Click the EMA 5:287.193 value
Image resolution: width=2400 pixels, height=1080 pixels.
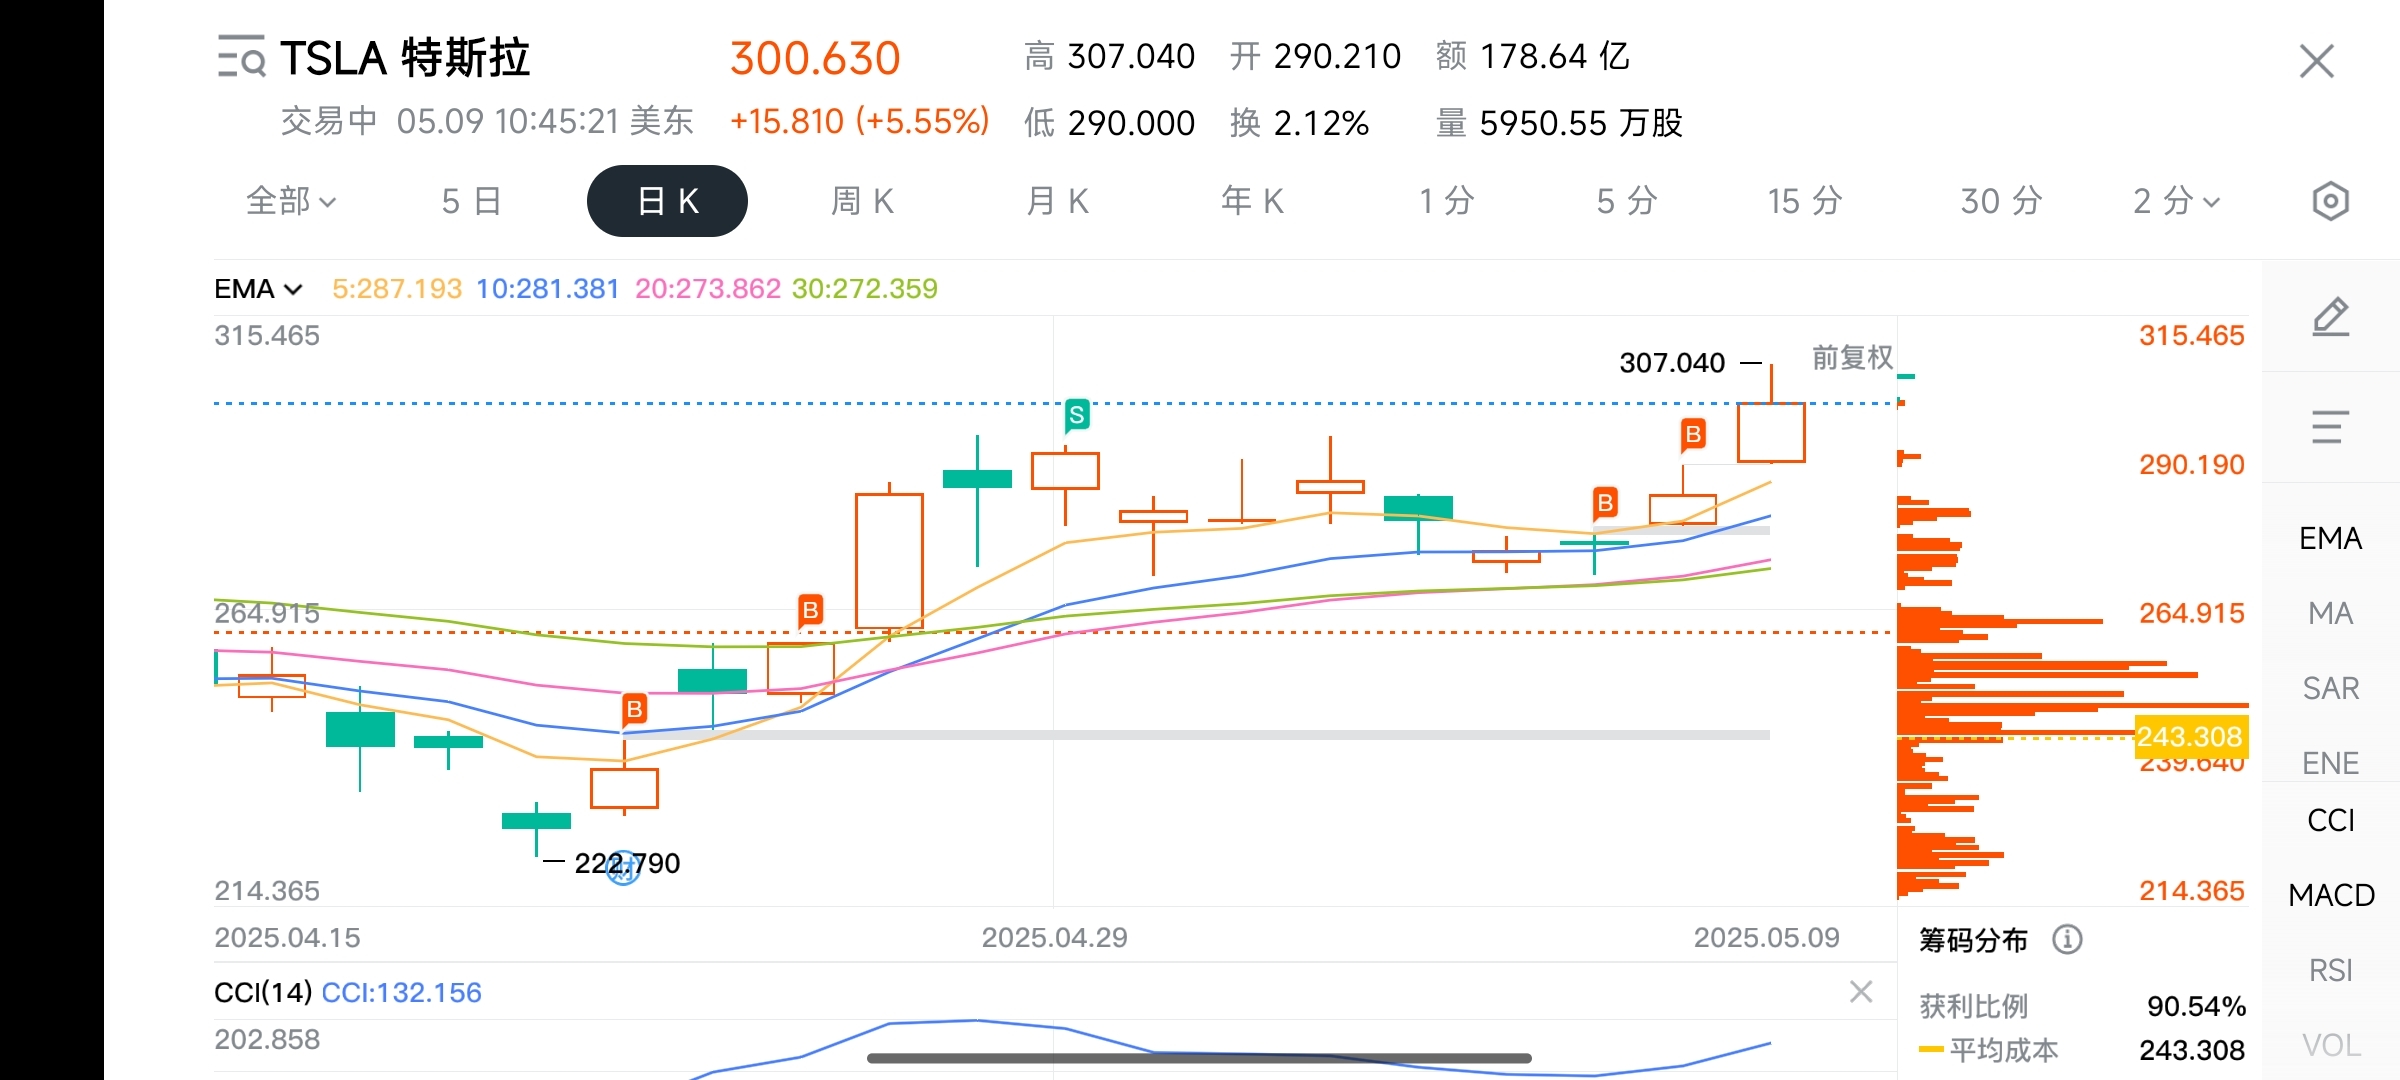click(397, 289)
